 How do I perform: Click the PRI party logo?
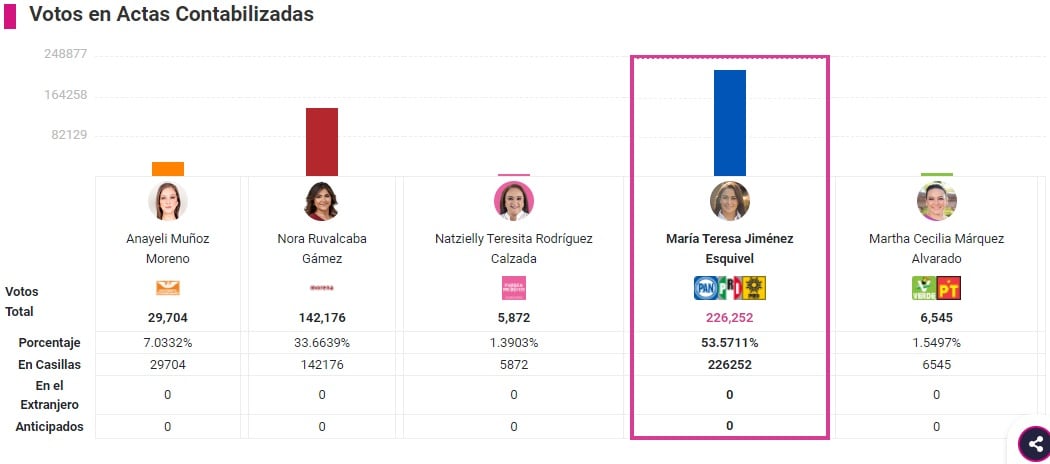(730, 288)
